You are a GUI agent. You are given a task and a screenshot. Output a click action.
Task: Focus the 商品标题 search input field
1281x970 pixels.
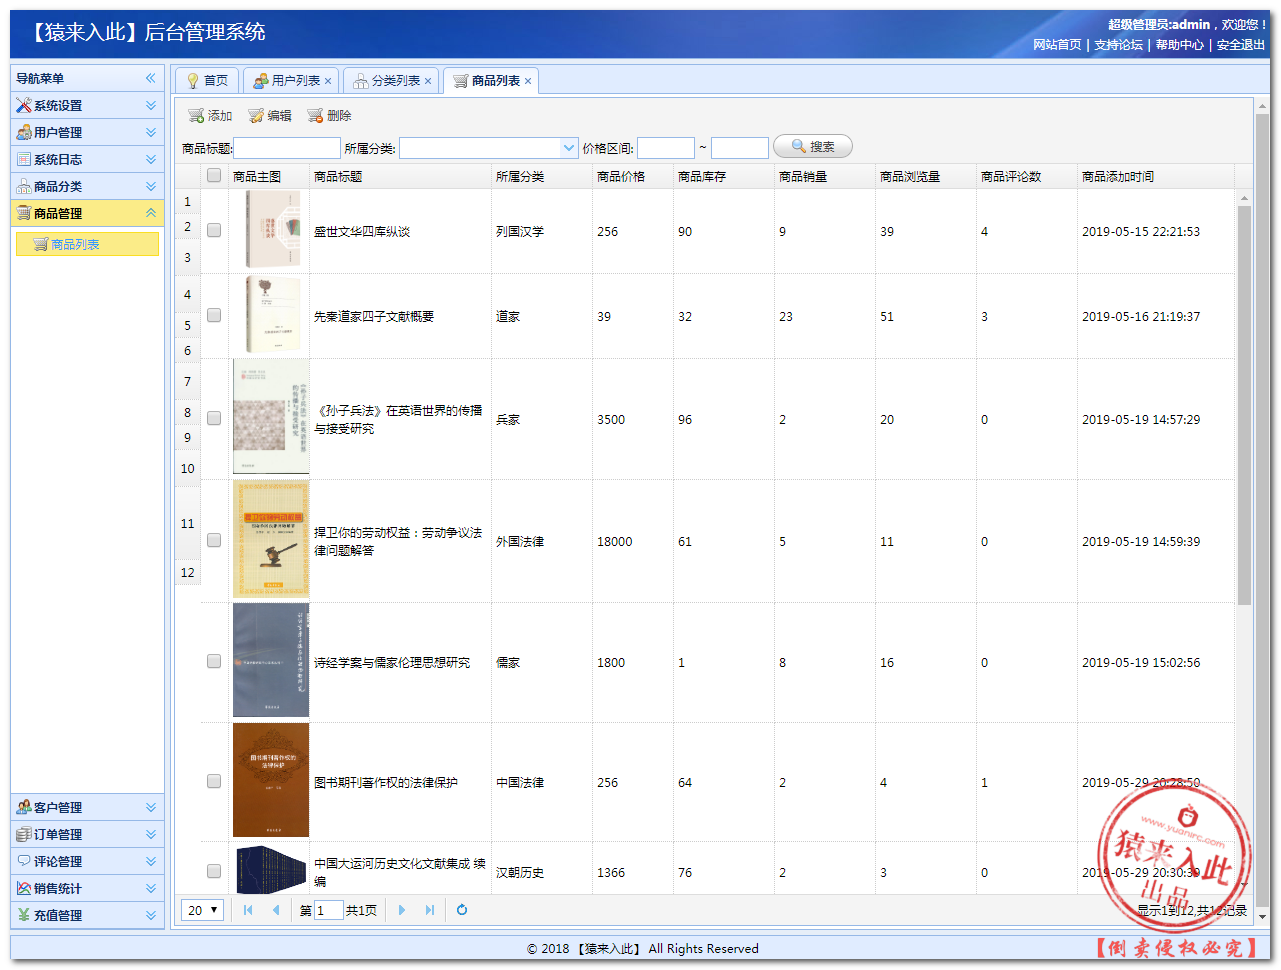[287, 148]
